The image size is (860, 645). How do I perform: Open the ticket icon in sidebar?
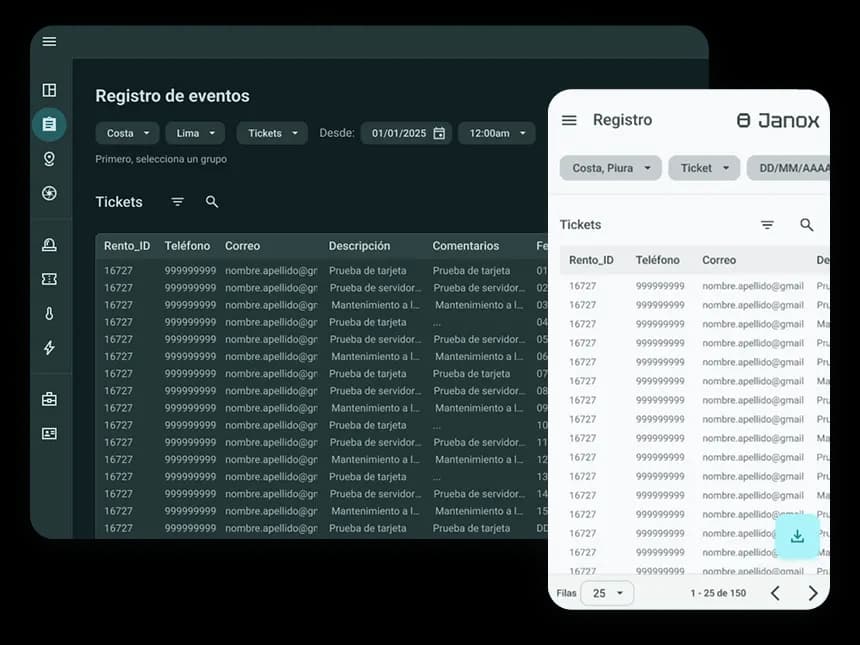tap(49, 280)
